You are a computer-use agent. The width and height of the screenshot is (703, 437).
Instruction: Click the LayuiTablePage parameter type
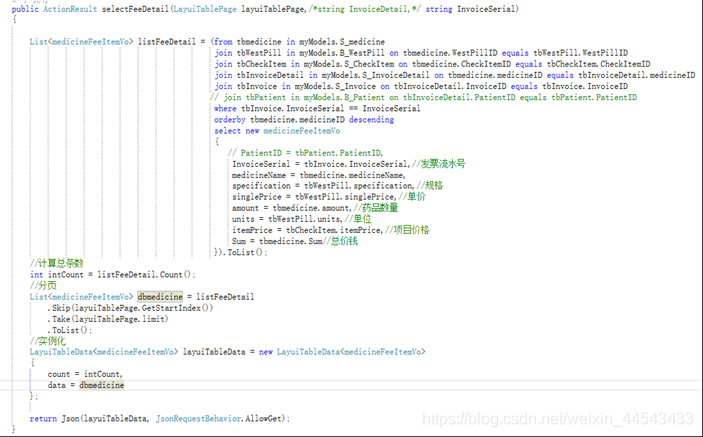tap(205, 9)
